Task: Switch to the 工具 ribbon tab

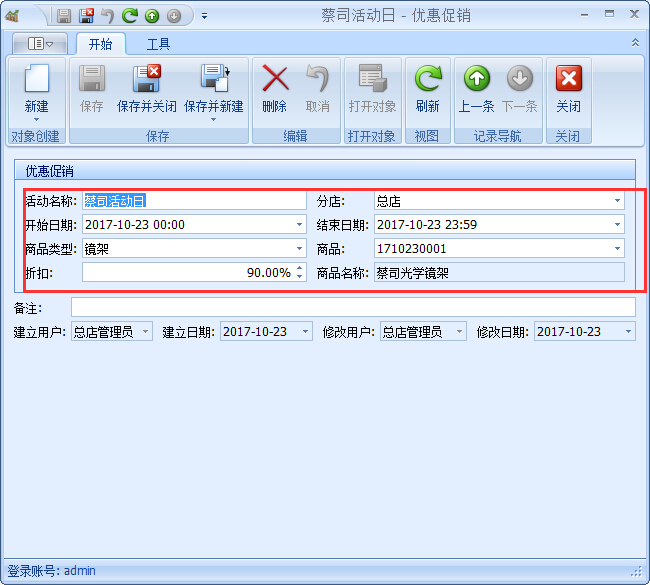Action: [x=158, y=44]
